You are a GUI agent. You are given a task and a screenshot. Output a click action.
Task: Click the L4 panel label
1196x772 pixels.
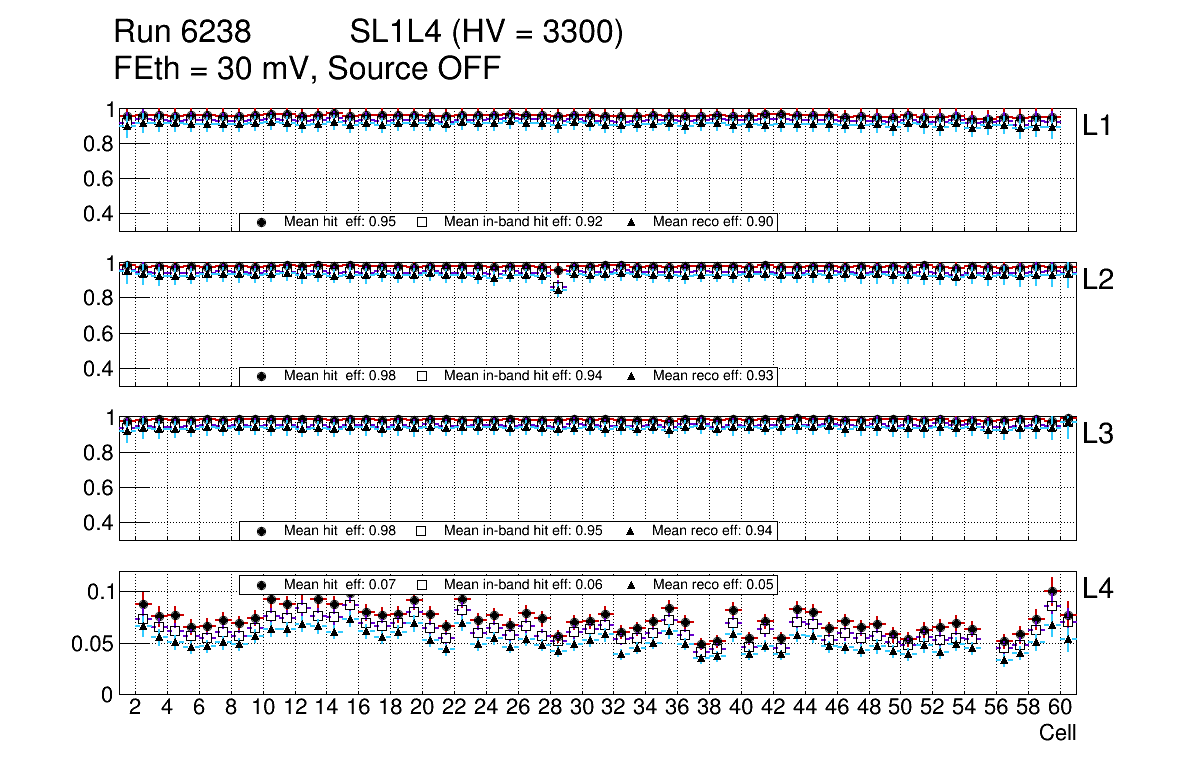tap(1098, 589)
